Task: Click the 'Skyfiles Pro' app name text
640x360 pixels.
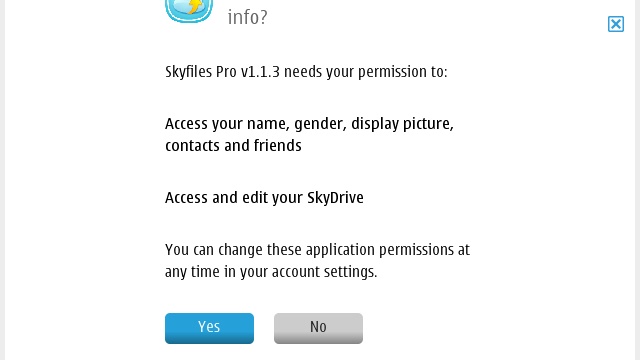Action: tap(201, 72)
